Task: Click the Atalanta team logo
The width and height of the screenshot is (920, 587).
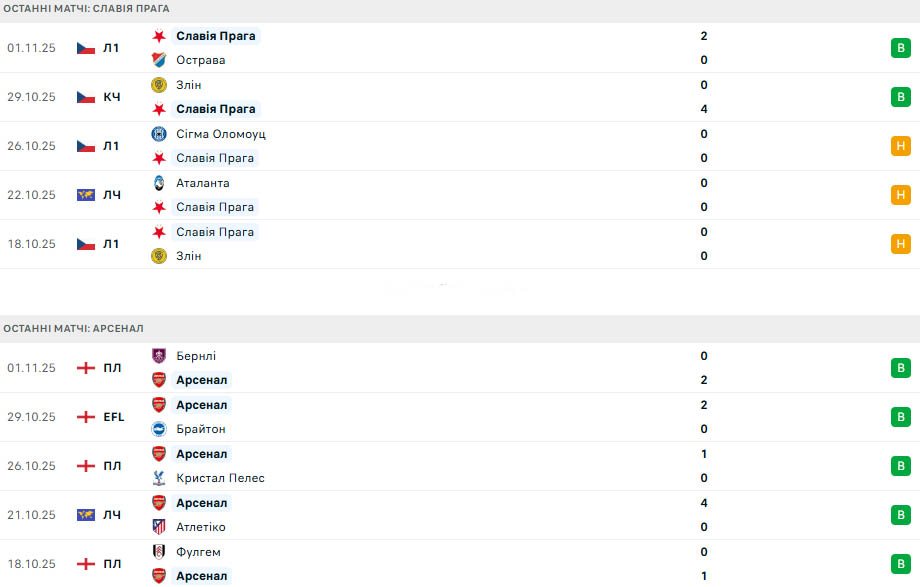Action: 158,183
